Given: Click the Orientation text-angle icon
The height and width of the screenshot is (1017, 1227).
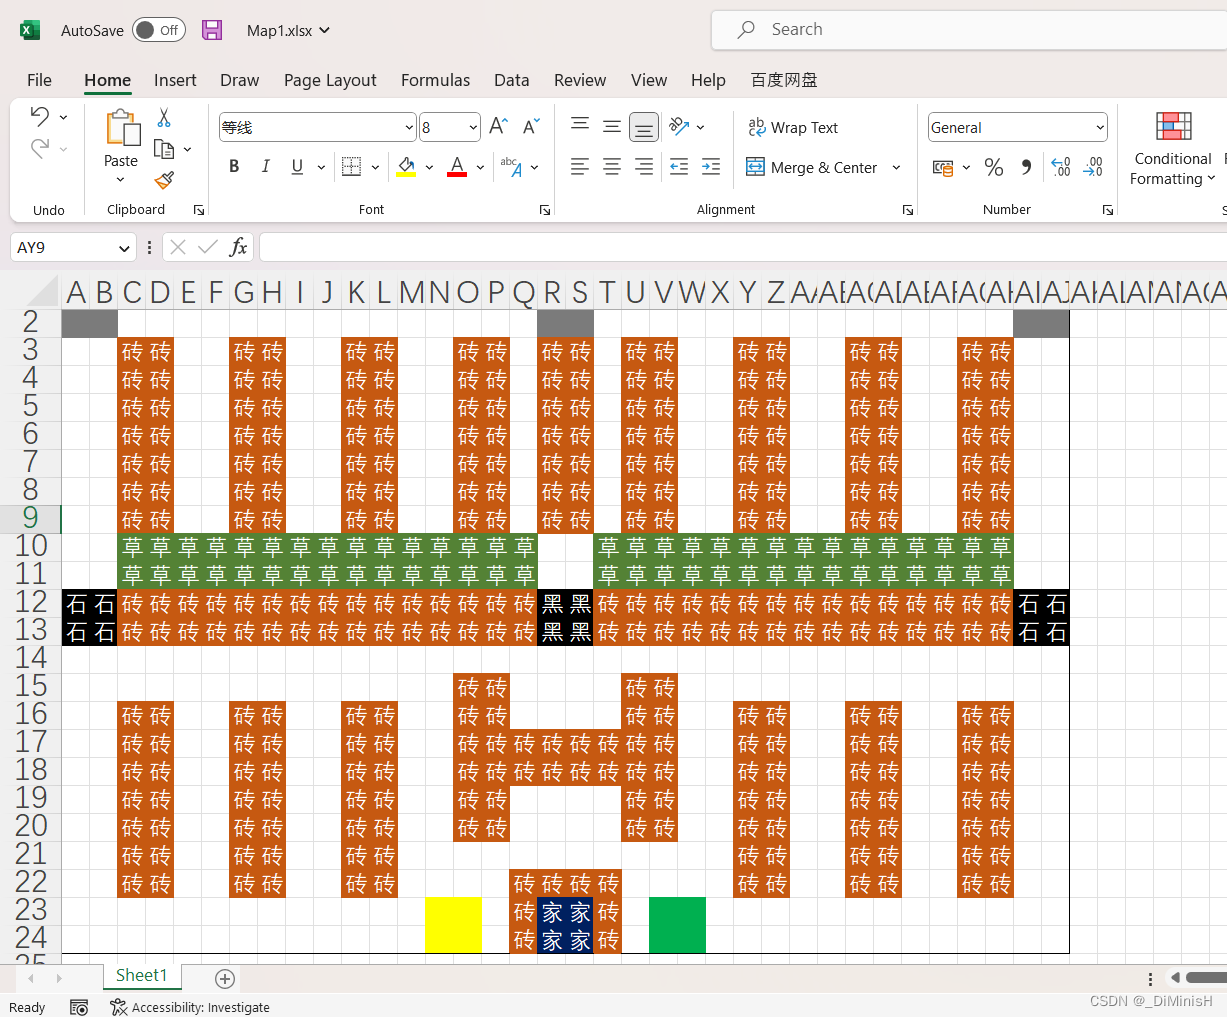Looking at the screenshot, I should 680,126.
